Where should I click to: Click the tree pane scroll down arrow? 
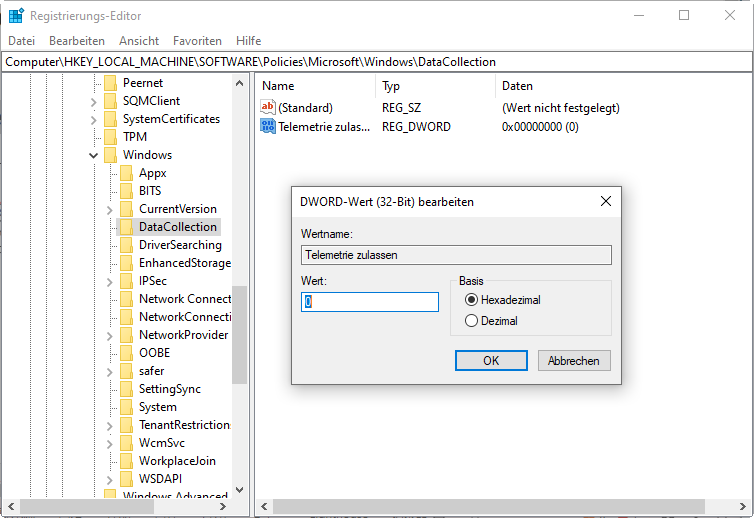[239, 490]
